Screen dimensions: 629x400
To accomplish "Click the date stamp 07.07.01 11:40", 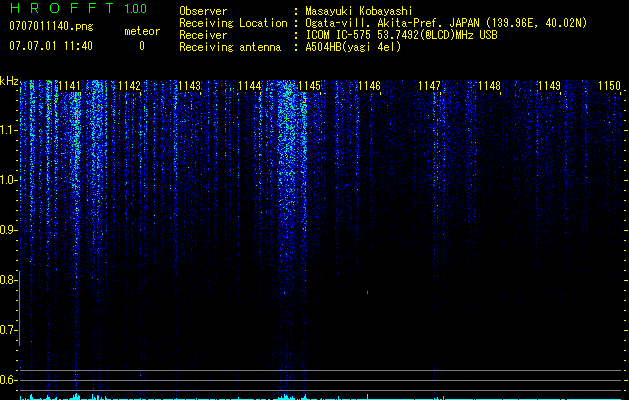I will tap(51, 46).
